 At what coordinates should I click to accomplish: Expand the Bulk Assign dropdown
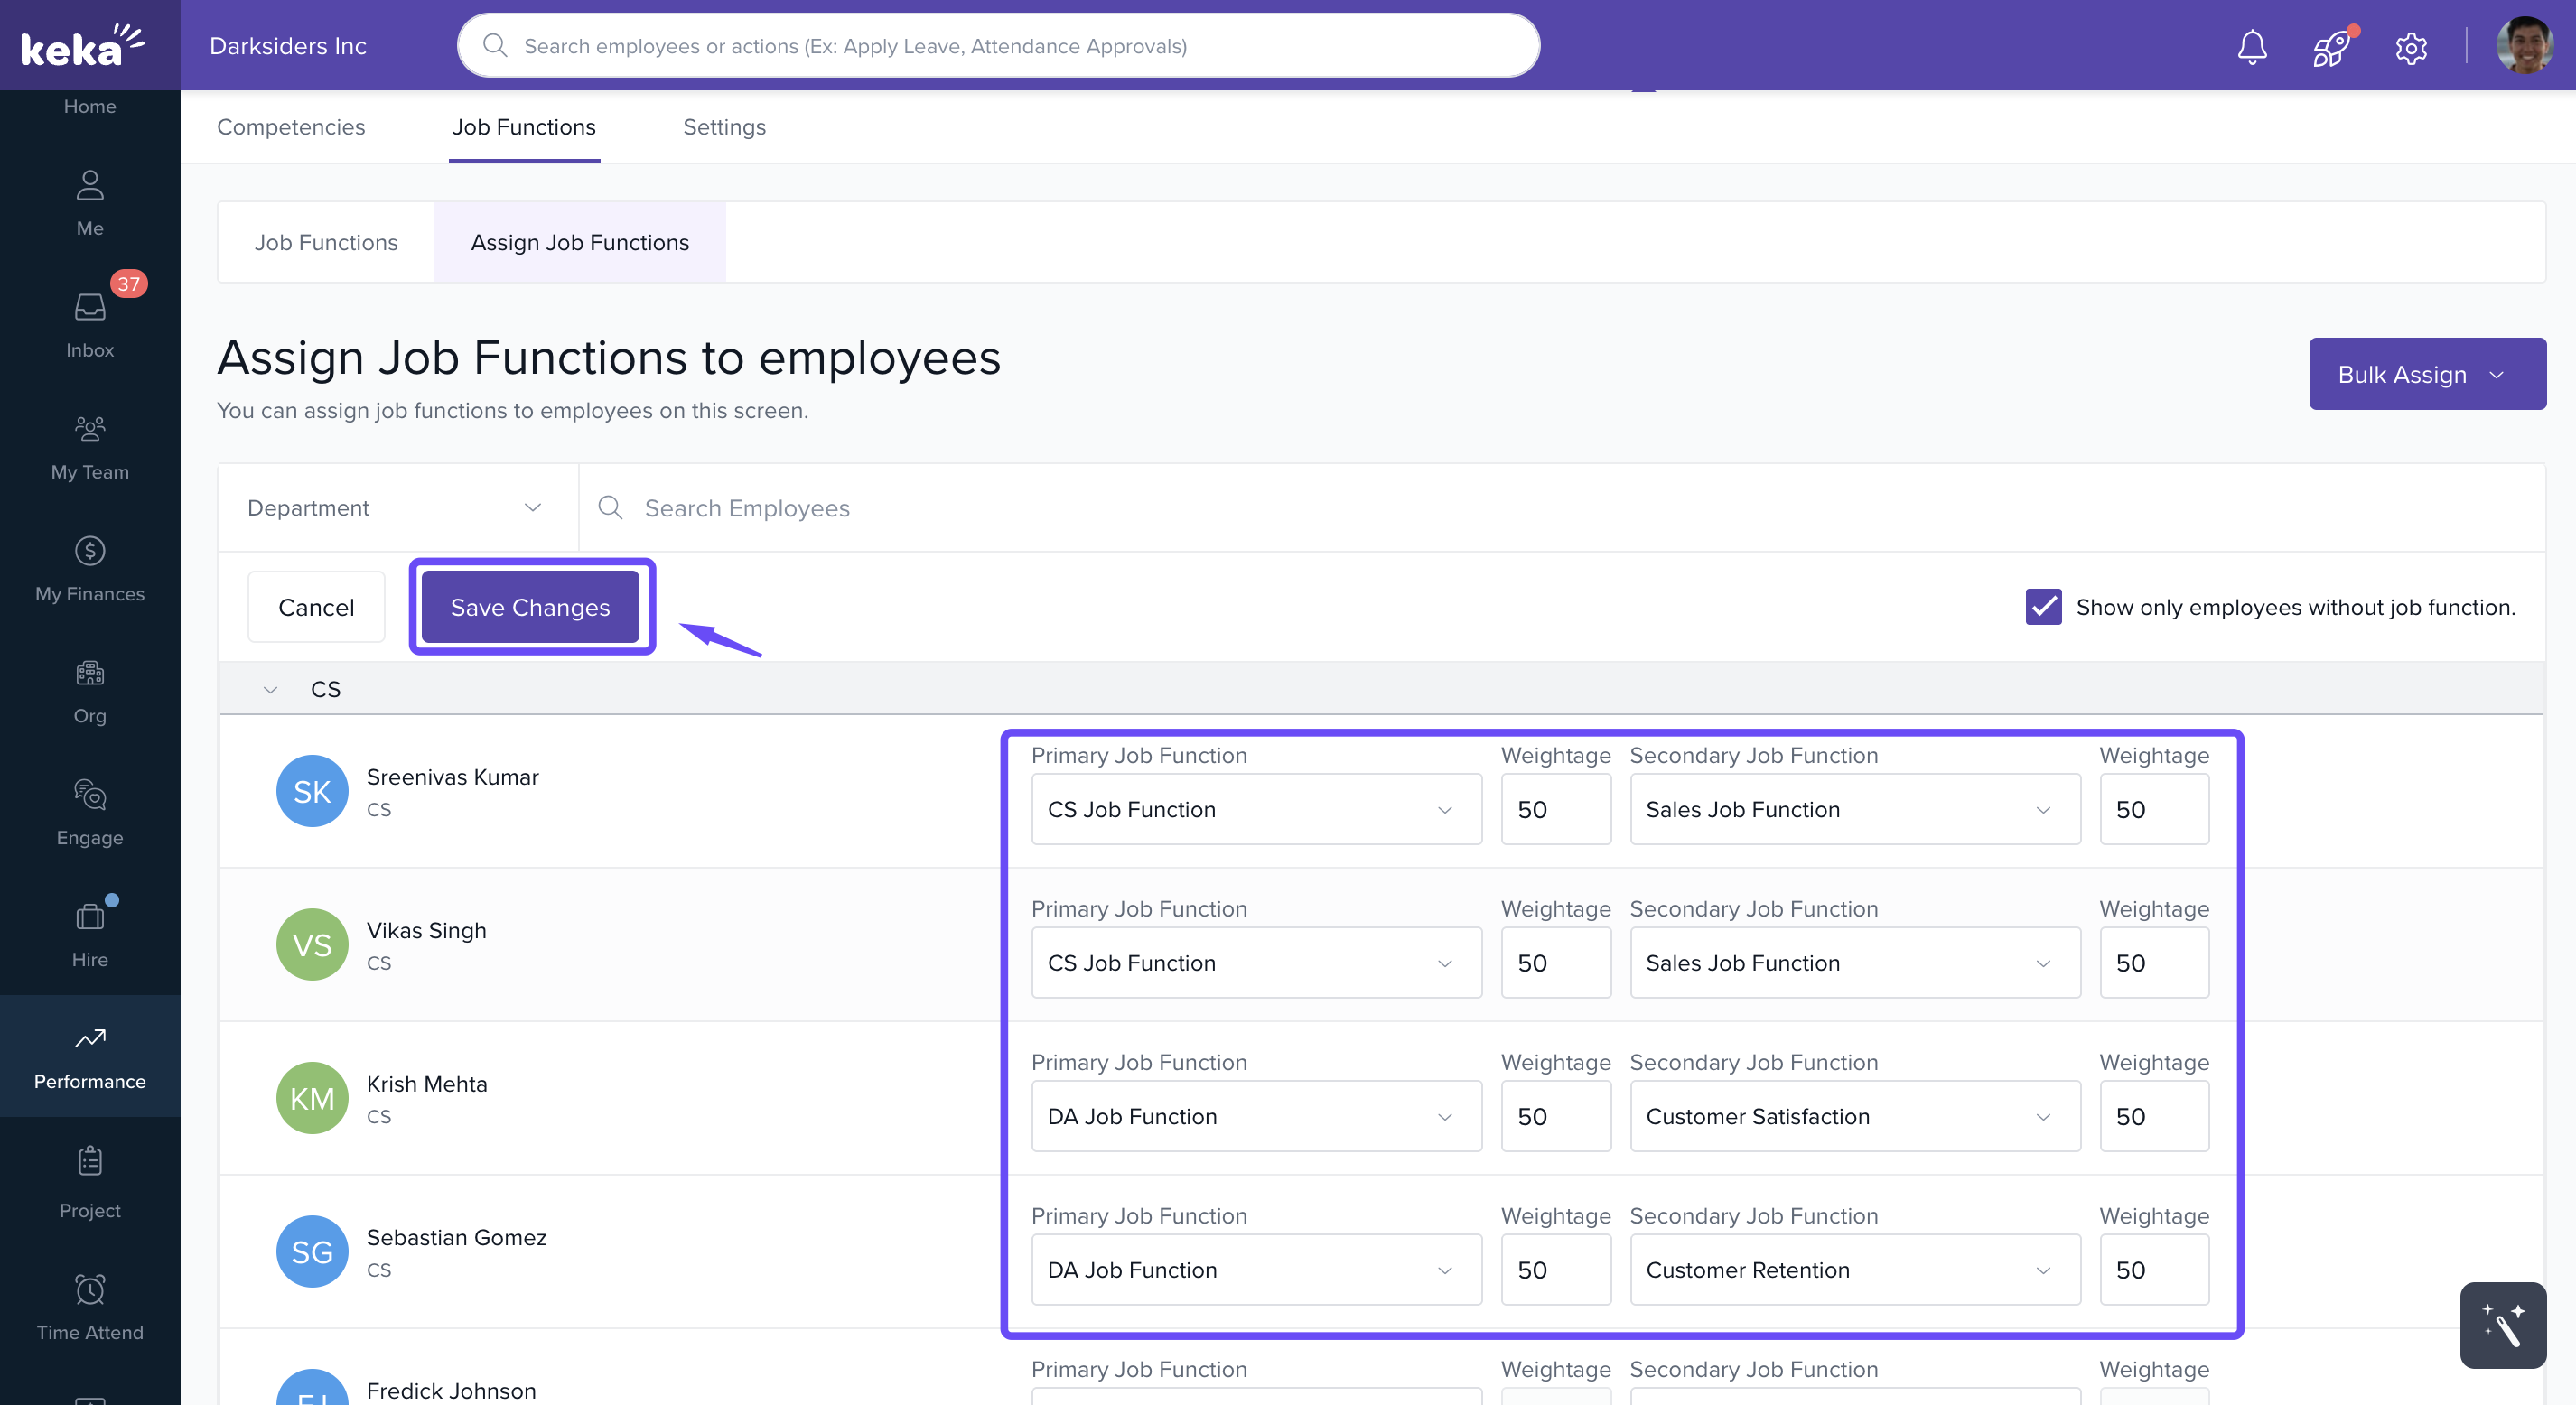[x=2426, y=374]
